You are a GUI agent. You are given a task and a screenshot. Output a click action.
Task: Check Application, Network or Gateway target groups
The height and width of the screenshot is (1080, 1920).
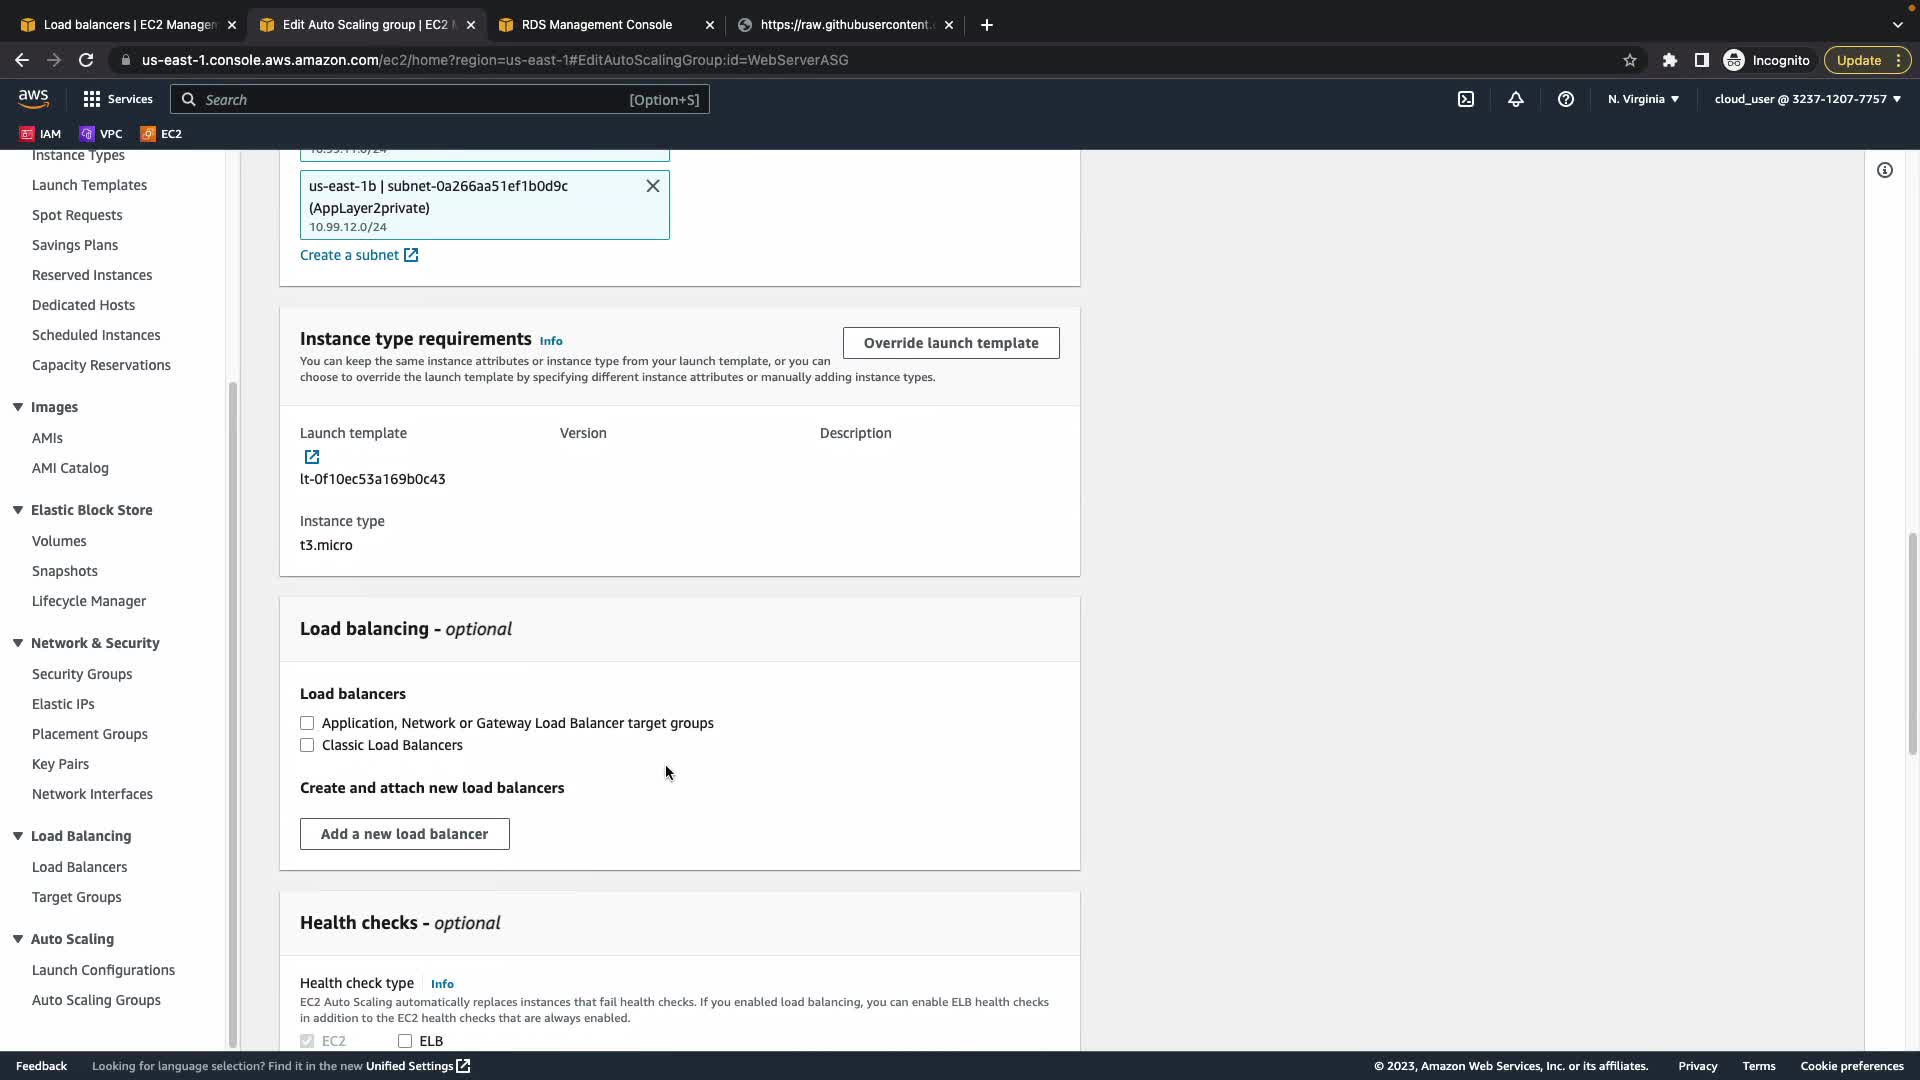click(x=307, y=723)
